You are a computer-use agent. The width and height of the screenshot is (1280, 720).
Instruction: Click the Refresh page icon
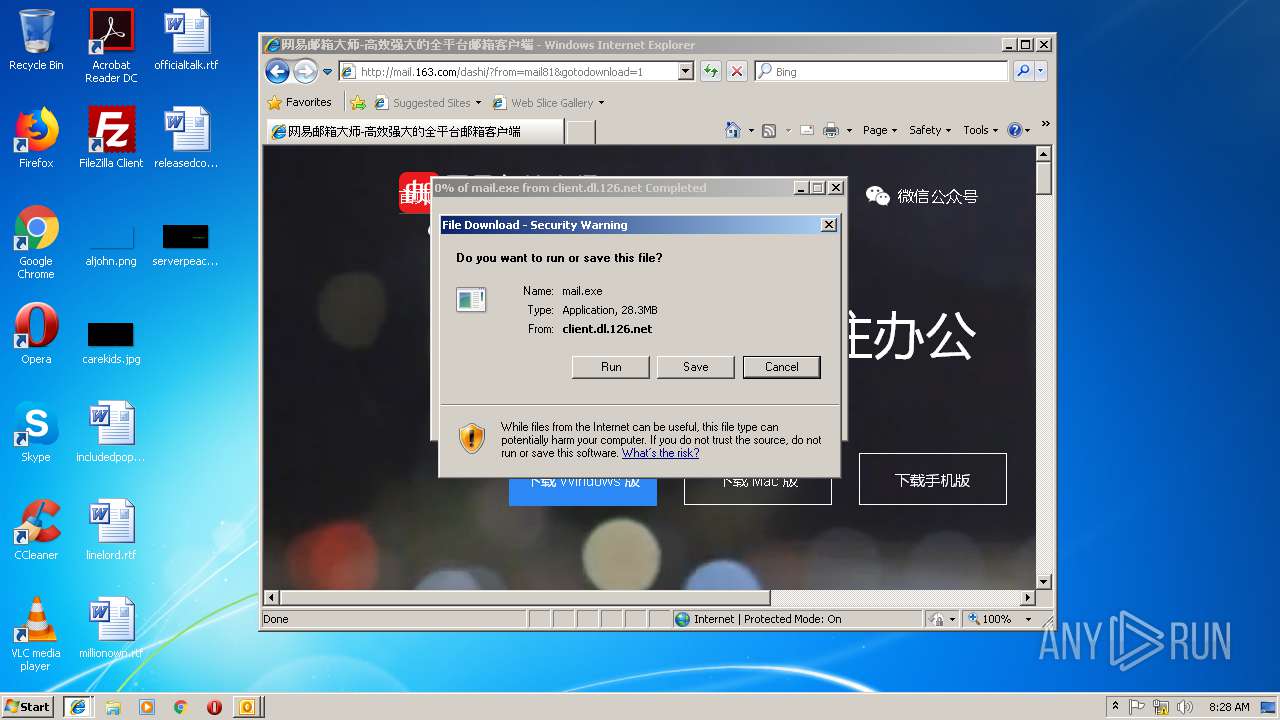710,71
